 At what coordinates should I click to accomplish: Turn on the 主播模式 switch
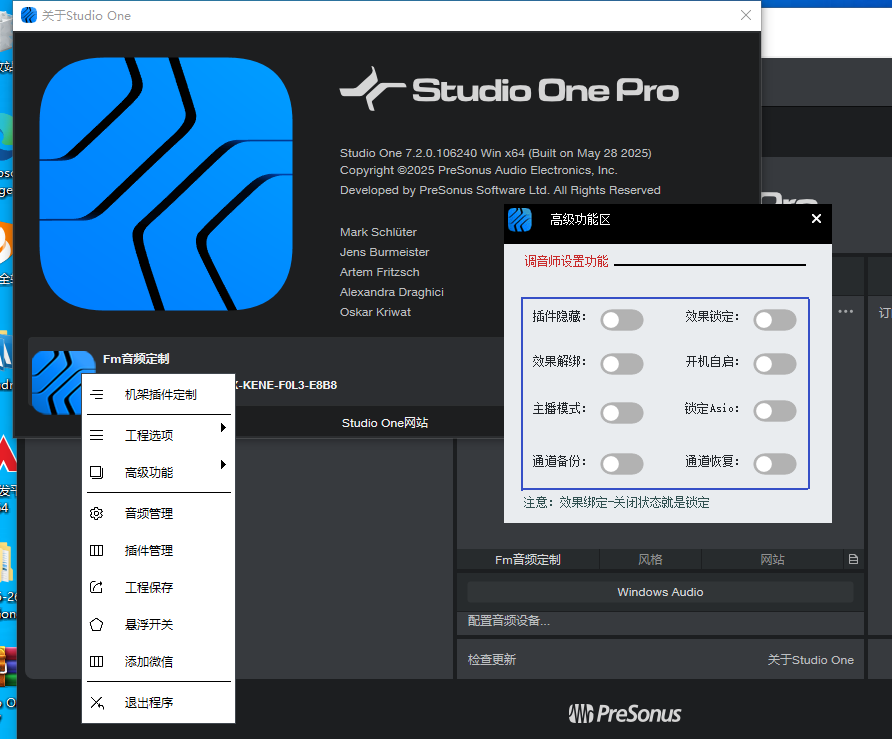(622, 412)
